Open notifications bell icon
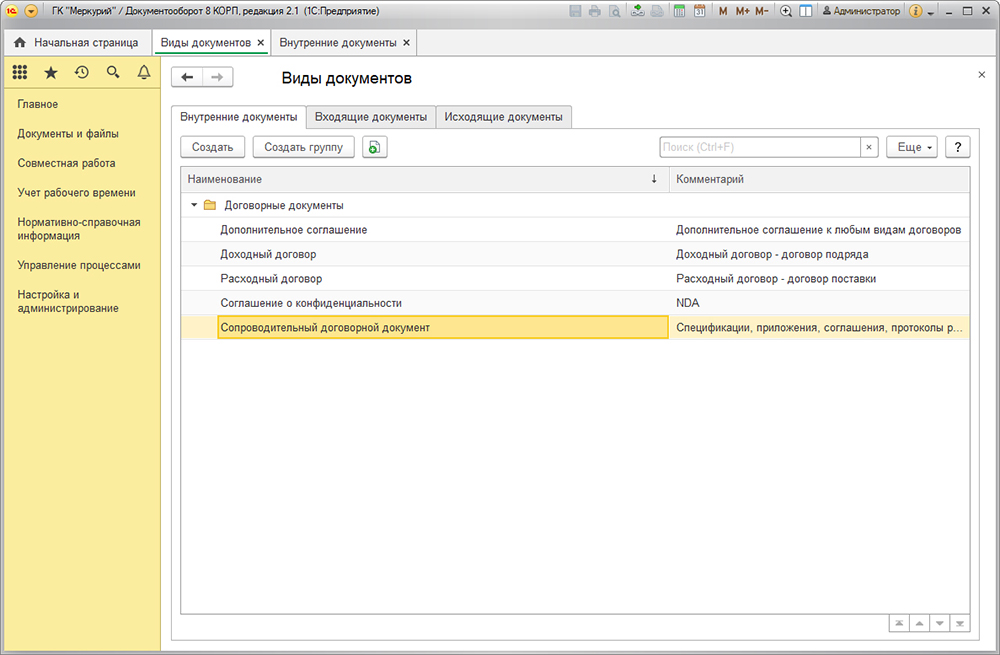This screenshot has height=655, width=1000. (144, 72)
